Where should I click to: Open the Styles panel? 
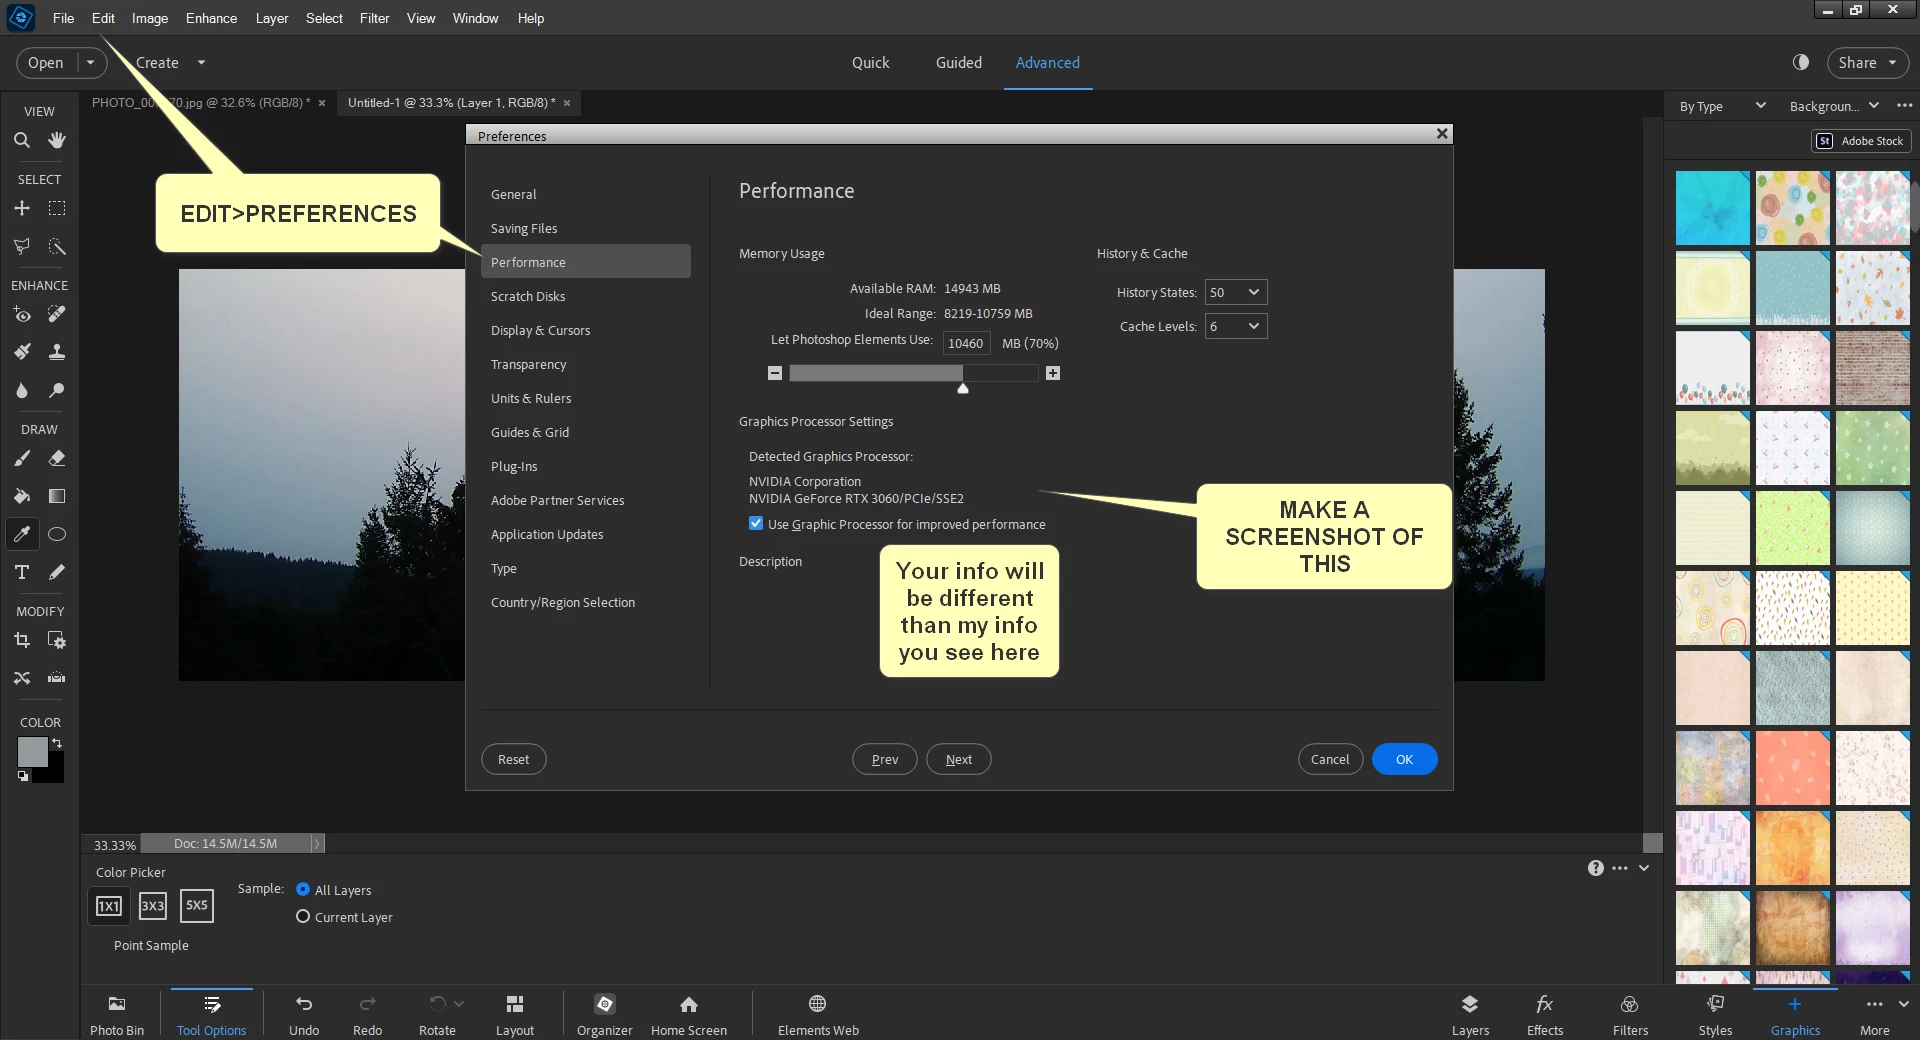pos(1715,1014)
